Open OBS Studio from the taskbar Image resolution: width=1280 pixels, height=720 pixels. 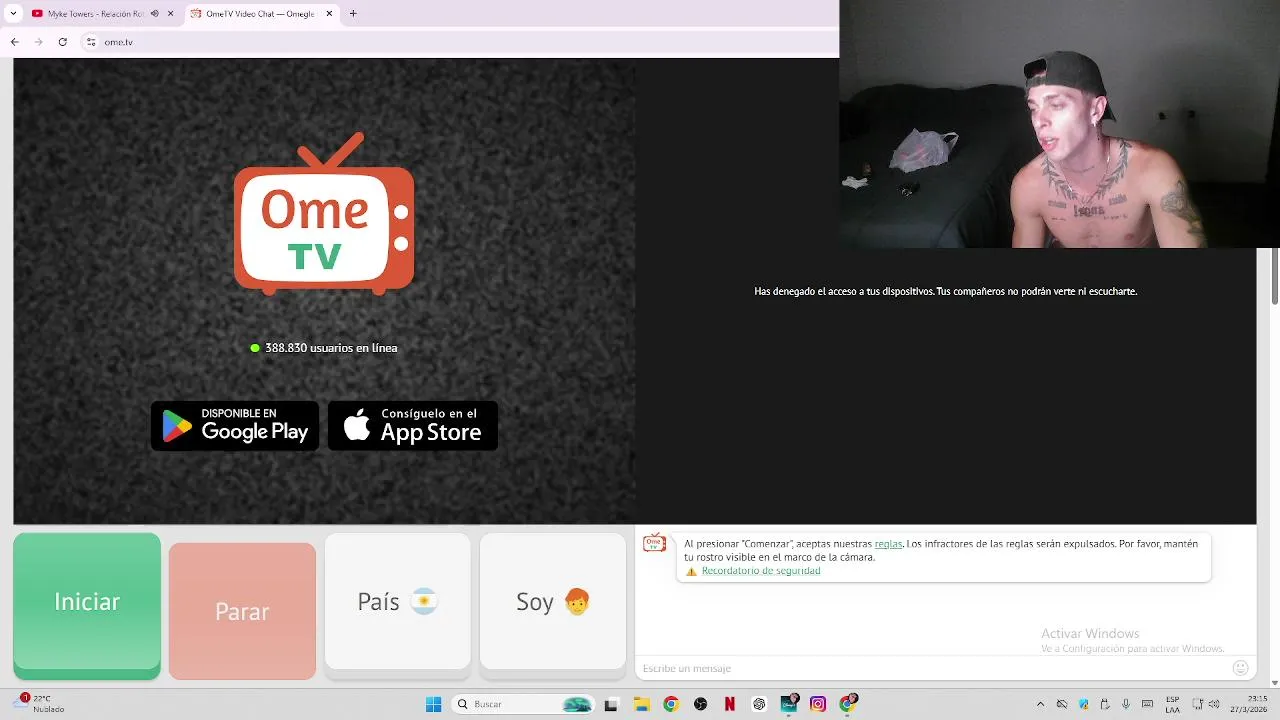[701, 704]
